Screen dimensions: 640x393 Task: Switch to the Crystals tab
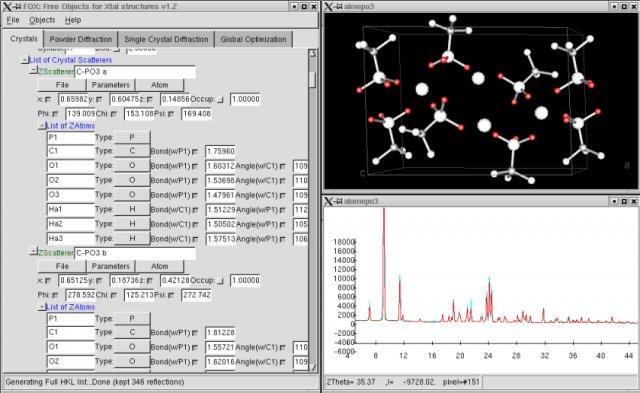point(23,39)
